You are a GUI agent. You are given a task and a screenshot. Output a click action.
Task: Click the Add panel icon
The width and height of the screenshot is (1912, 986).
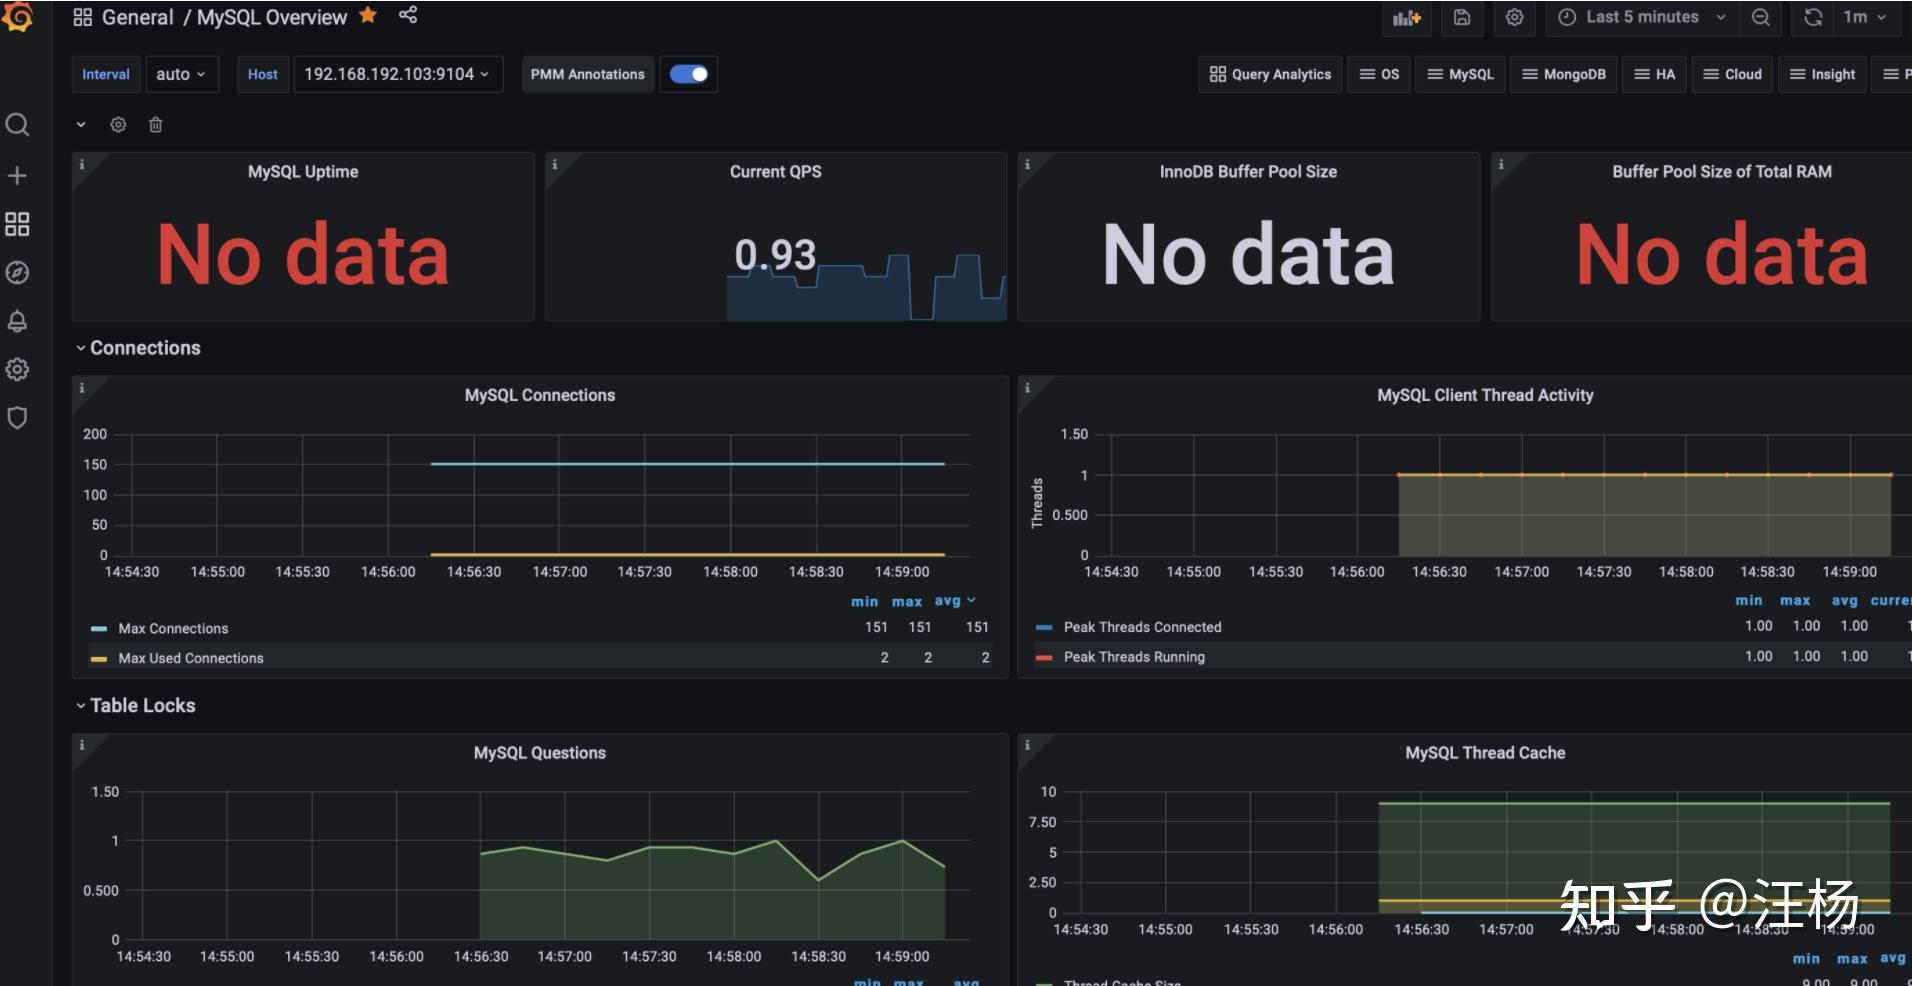coord(1407,17)
